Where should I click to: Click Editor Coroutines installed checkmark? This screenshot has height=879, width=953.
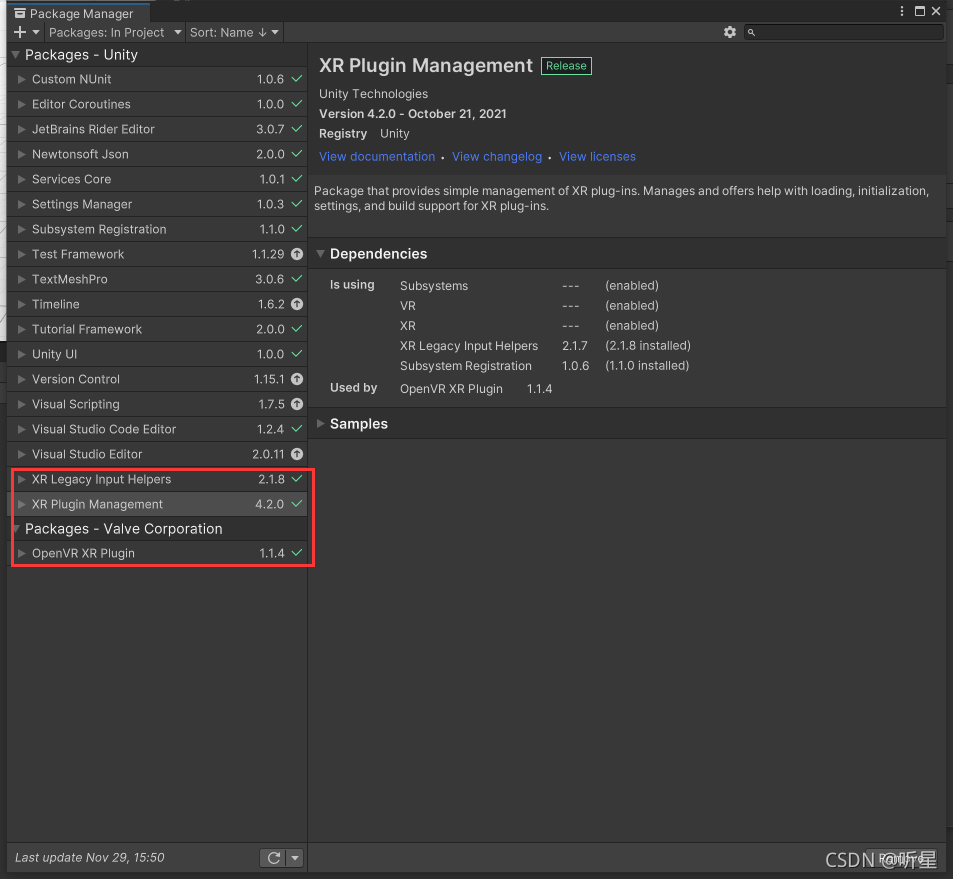(297, 103)
